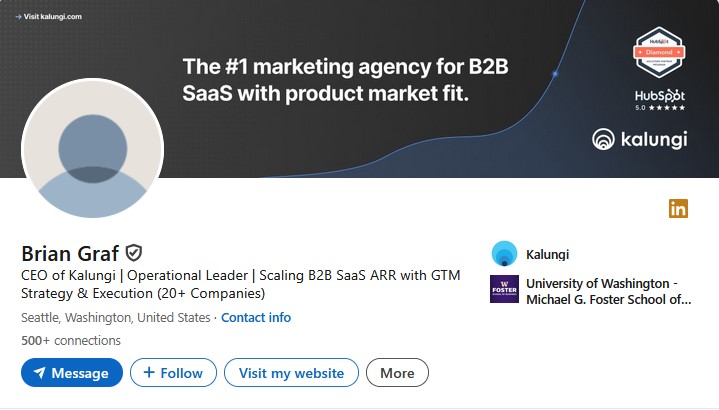Click the plus icon in Follow button
719x410 pixels.
[149, 373]
